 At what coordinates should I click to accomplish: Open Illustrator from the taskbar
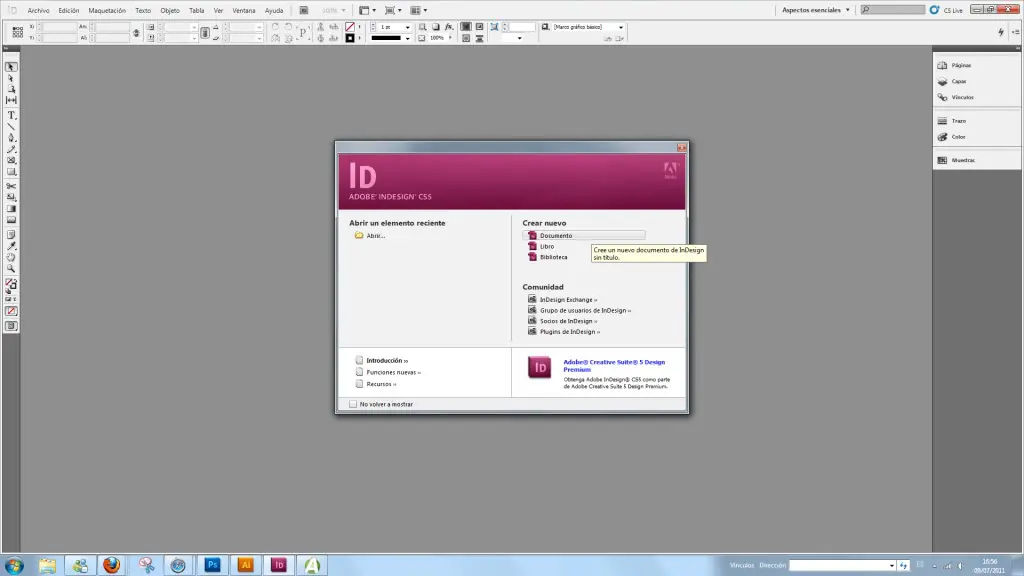click(246, 565)
